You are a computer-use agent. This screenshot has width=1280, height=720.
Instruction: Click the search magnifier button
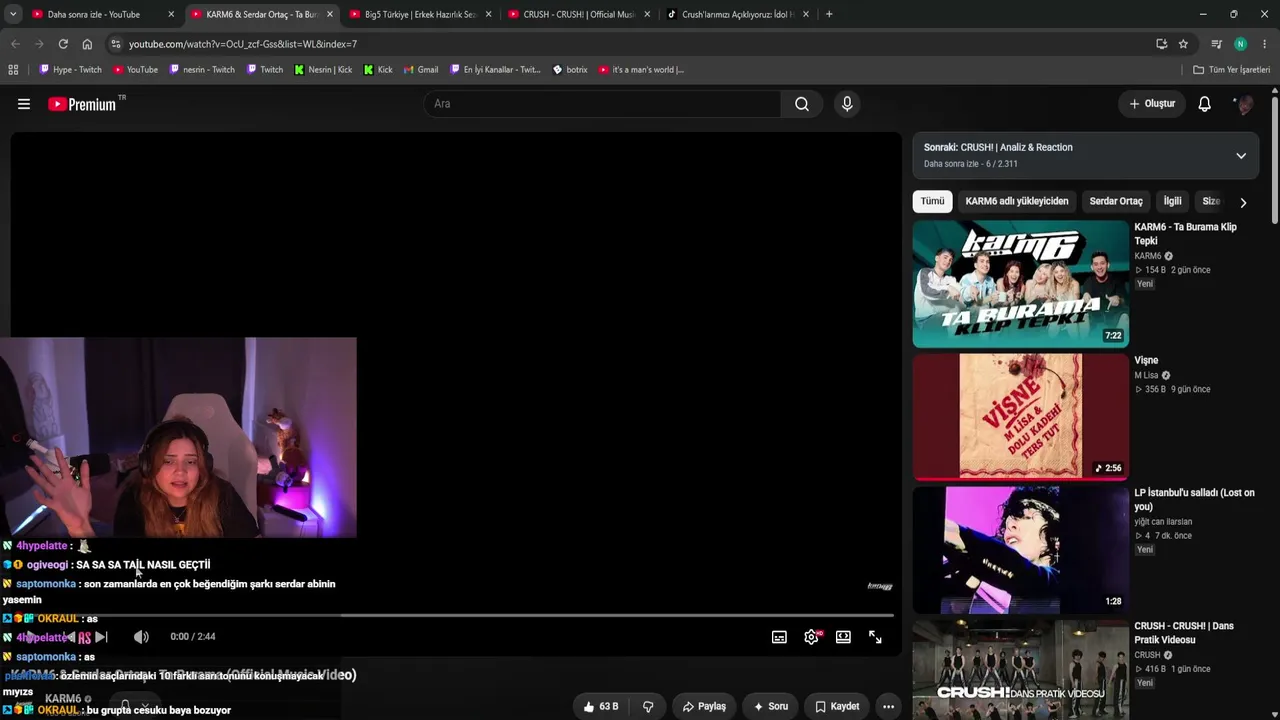pyautogui.click(x=802, y=104)
